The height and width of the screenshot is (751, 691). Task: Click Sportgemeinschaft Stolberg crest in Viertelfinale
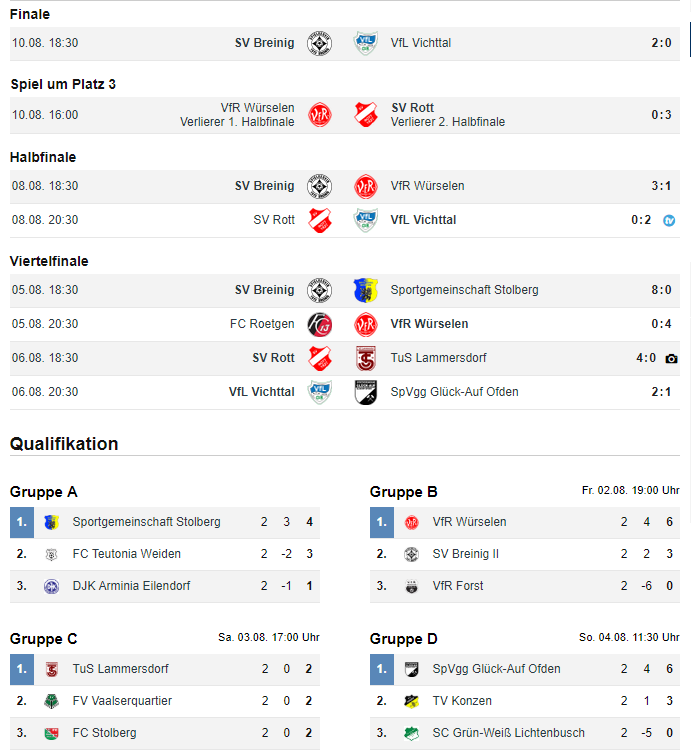pyautogui.click(x=366, y=290)
